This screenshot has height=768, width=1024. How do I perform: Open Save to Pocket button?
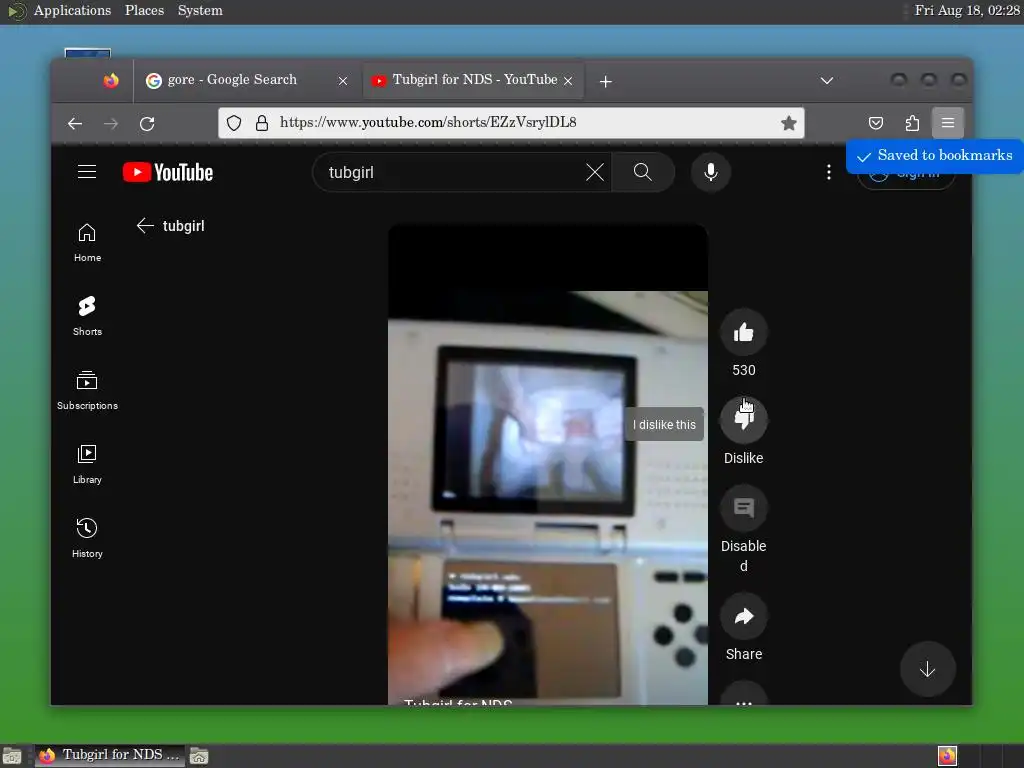coord(876,123)
